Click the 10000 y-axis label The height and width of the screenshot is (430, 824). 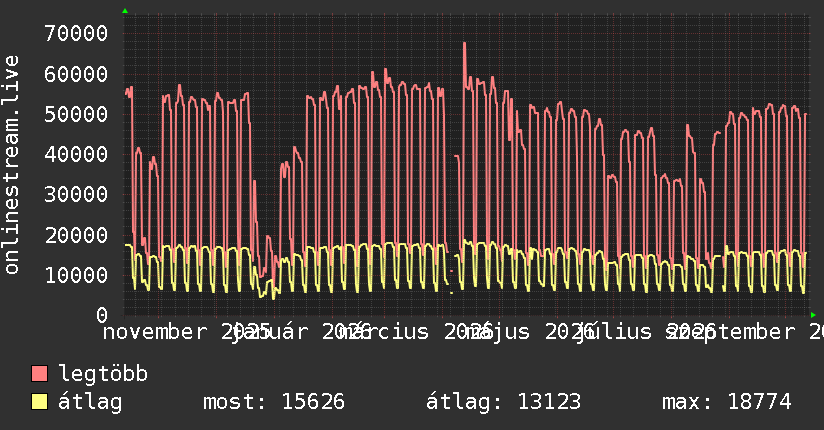(x=76, y=275)
